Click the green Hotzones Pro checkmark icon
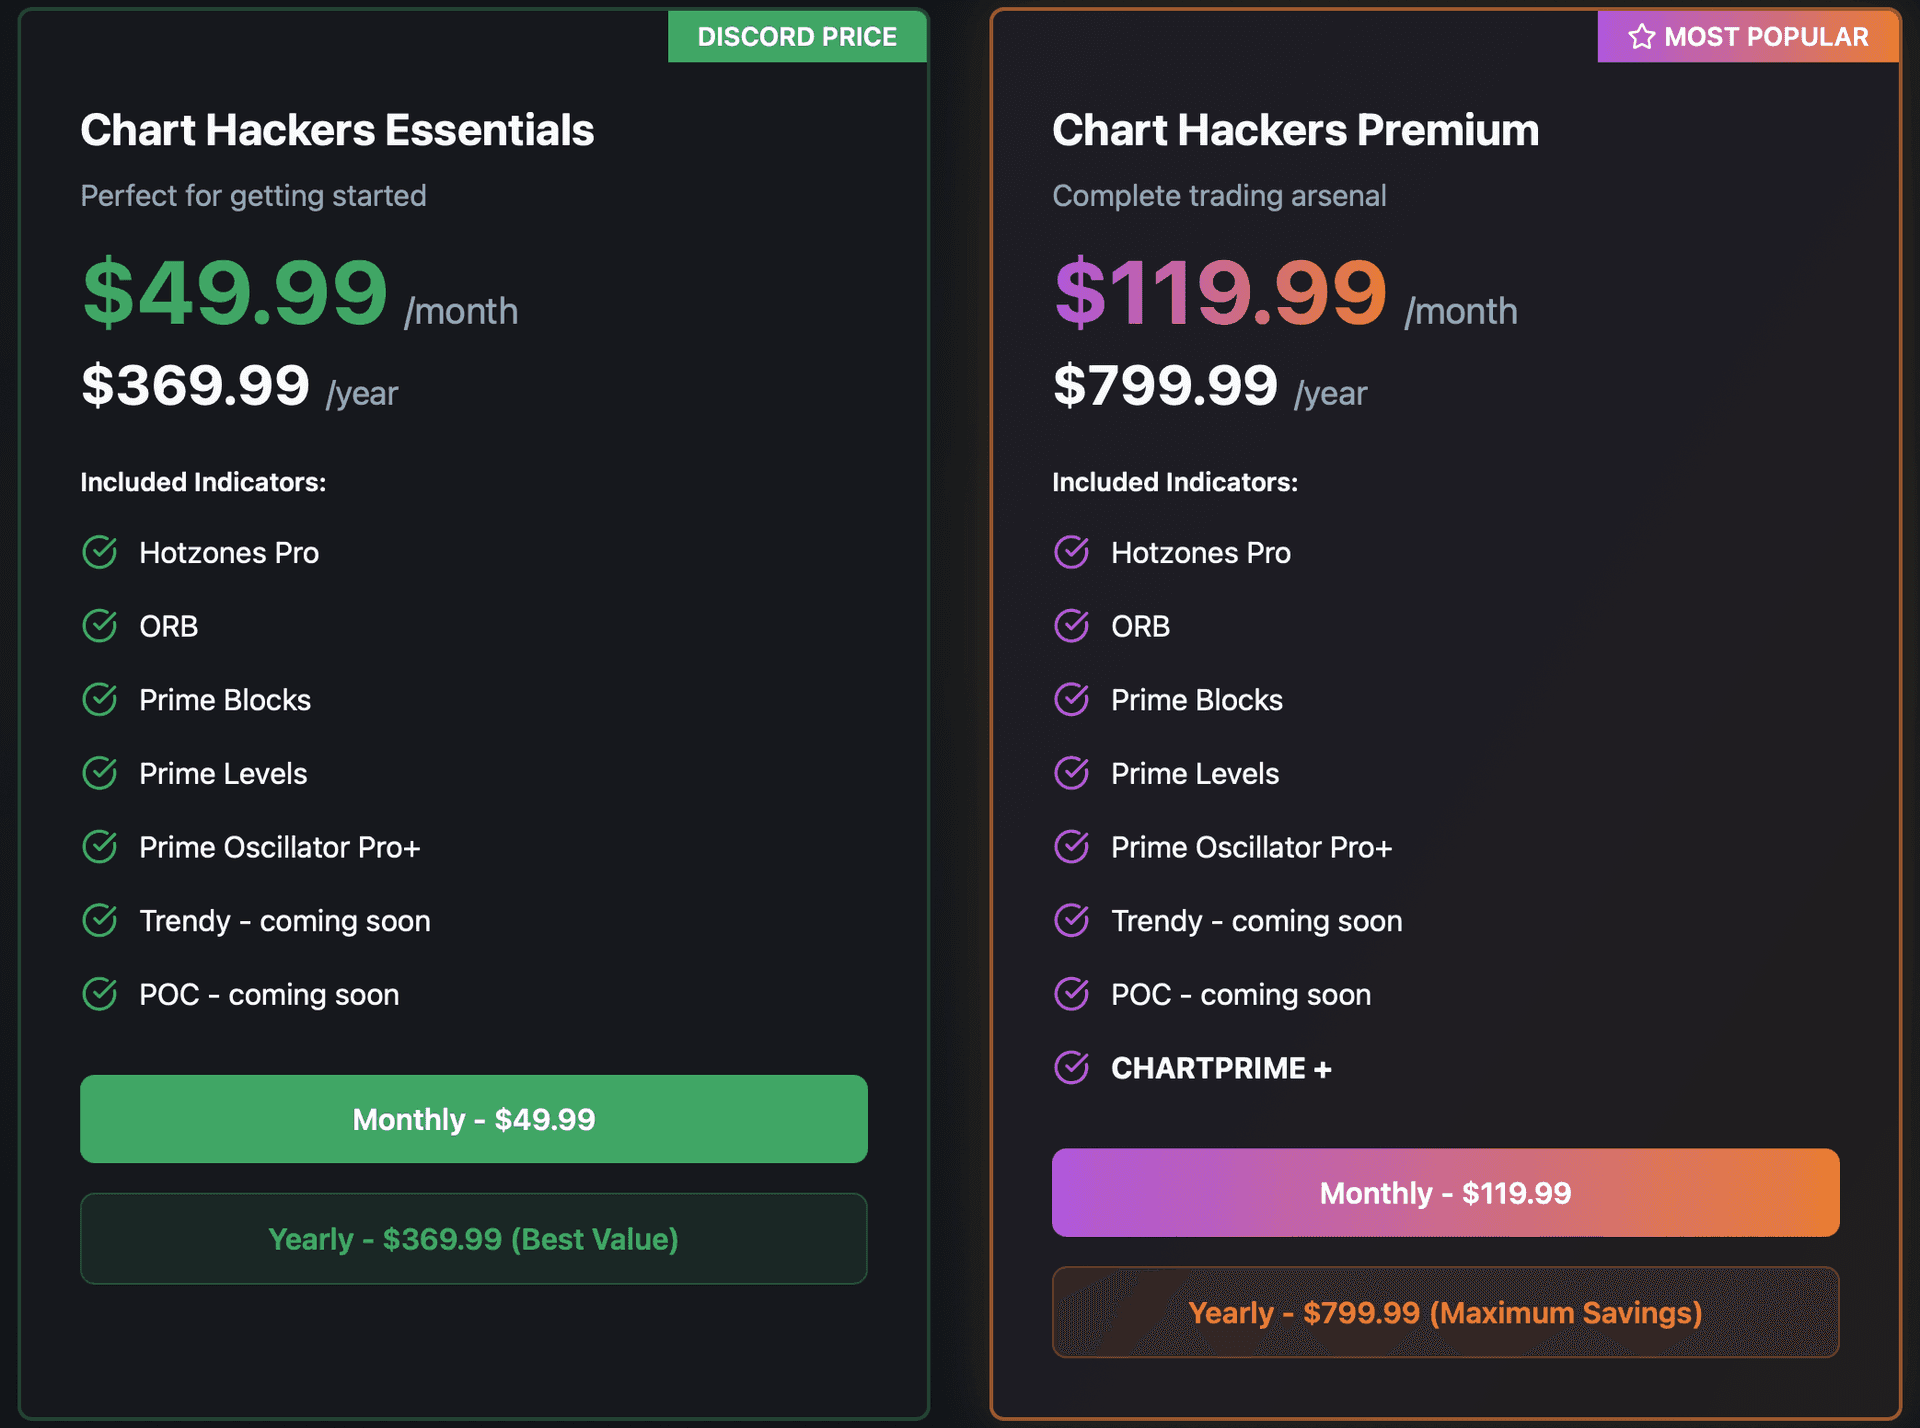 100,552
